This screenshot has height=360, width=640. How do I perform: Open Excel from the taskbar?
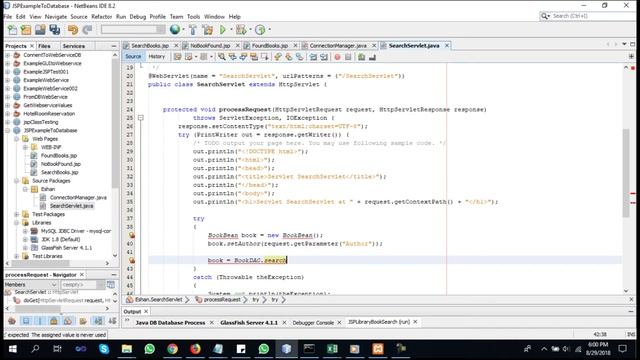(332, 349)
